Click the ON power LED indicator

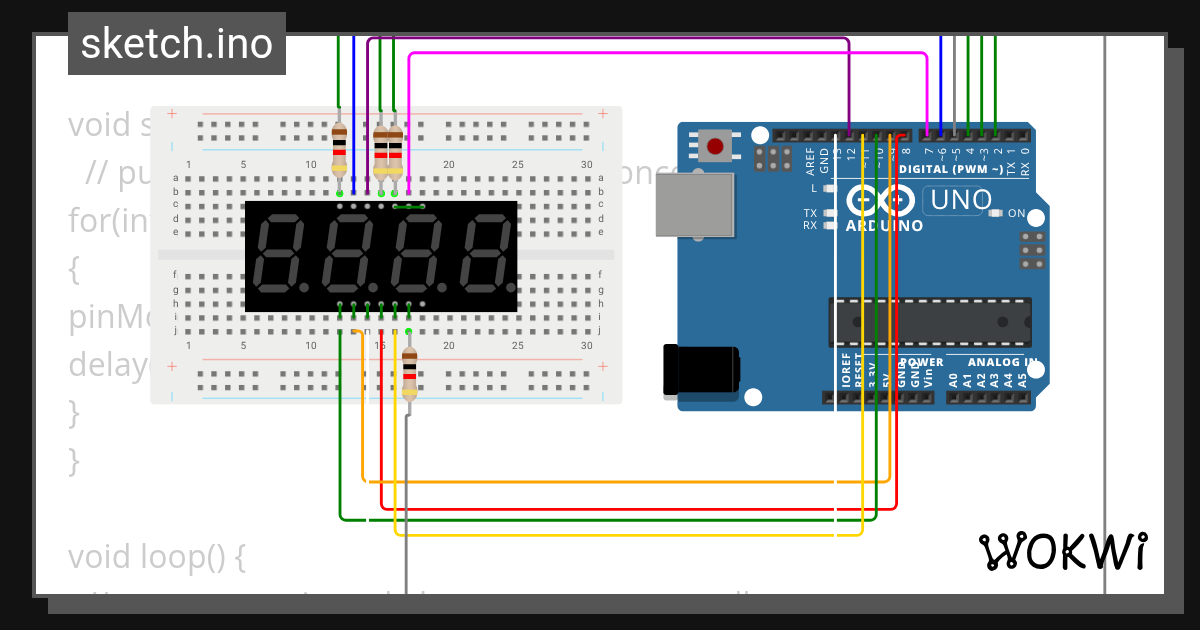[x=994, y=213]
